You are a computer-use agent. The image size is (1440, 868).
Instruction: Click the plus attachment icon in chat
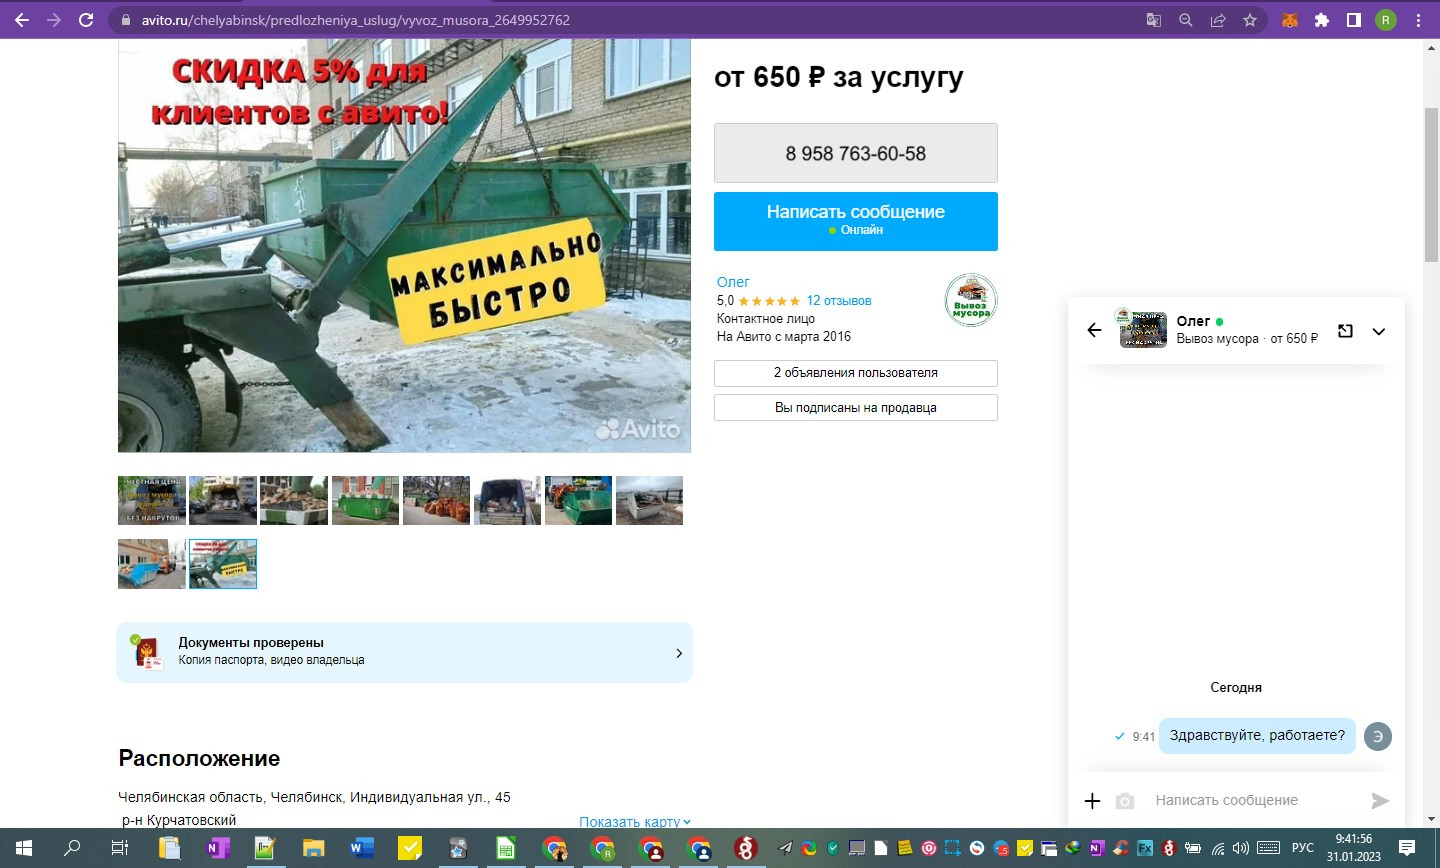(x=1092, y=800)
